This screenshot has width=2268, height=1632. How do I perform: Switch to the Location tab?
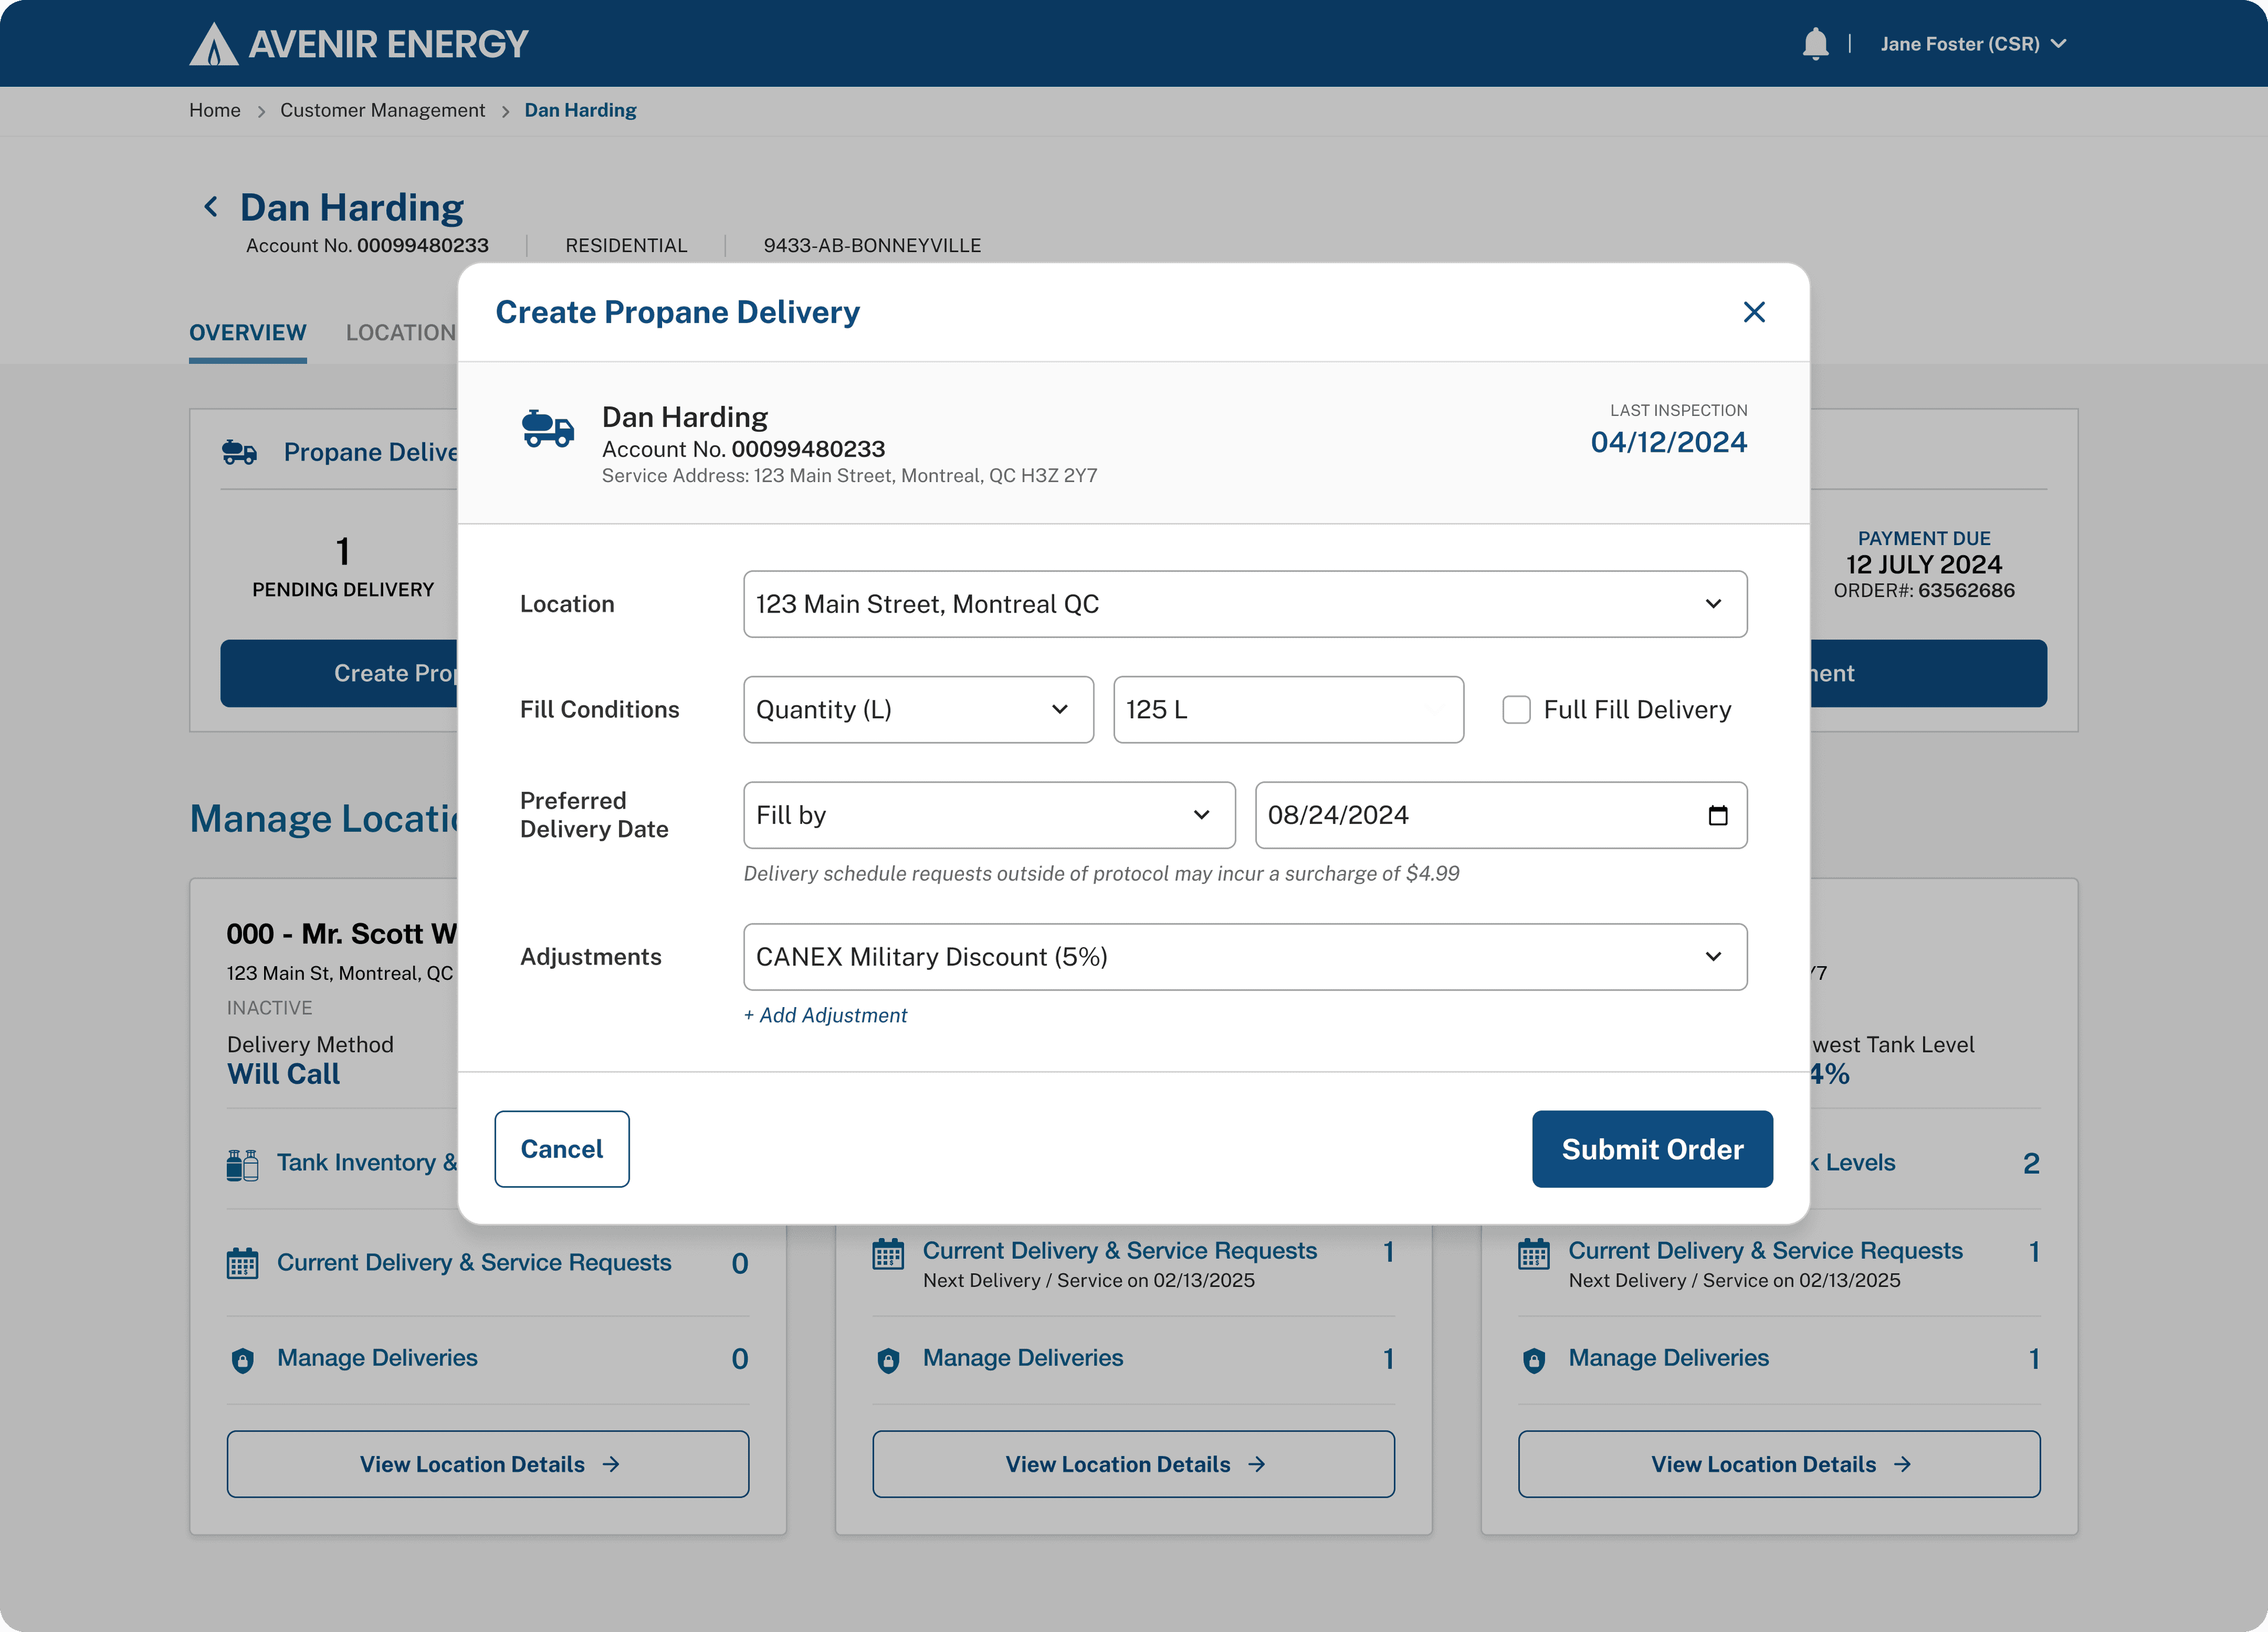pos(401,333)
